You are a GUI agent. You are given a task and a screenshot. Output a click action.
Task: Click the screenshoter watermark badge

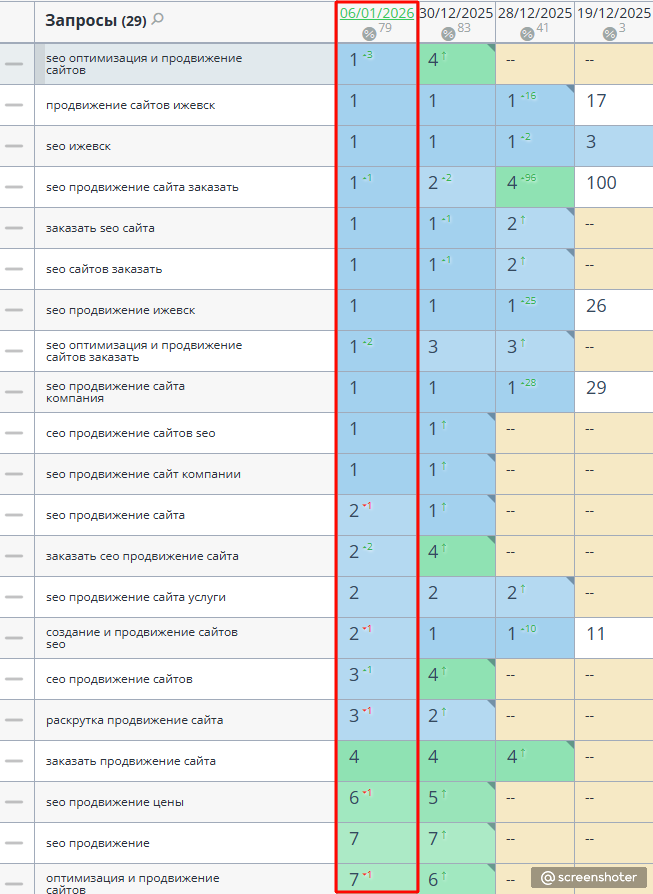coord(589,877)
